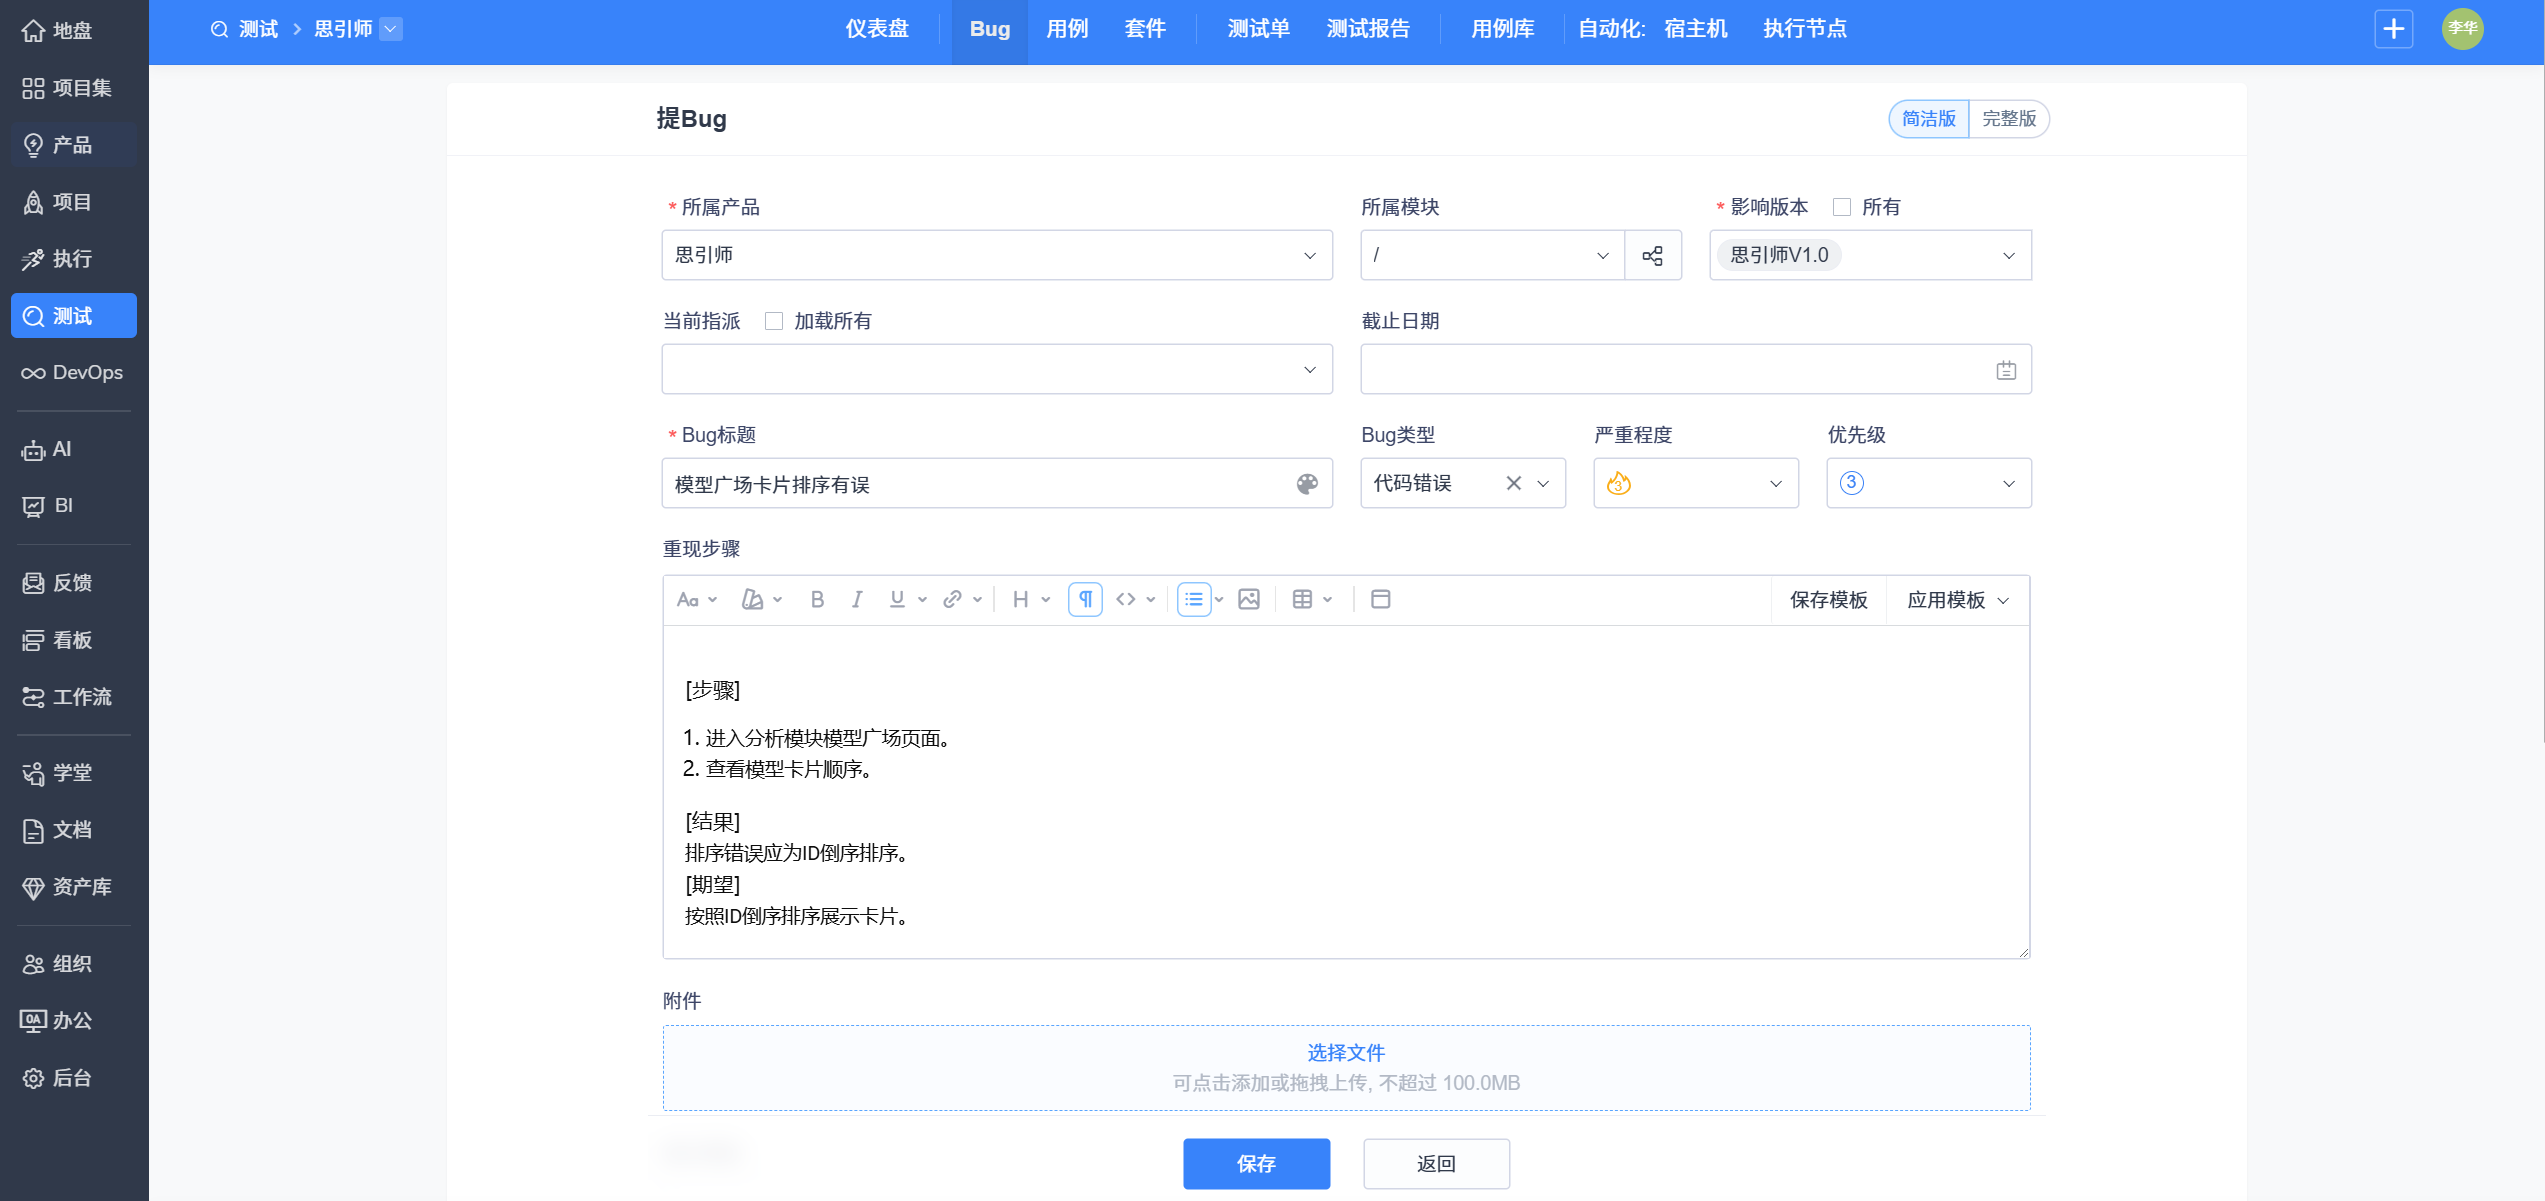Open the 优先级 priority dropdown
Image resolution: width=2545 pixels, height=1201 pixels.
[1928, 484]
